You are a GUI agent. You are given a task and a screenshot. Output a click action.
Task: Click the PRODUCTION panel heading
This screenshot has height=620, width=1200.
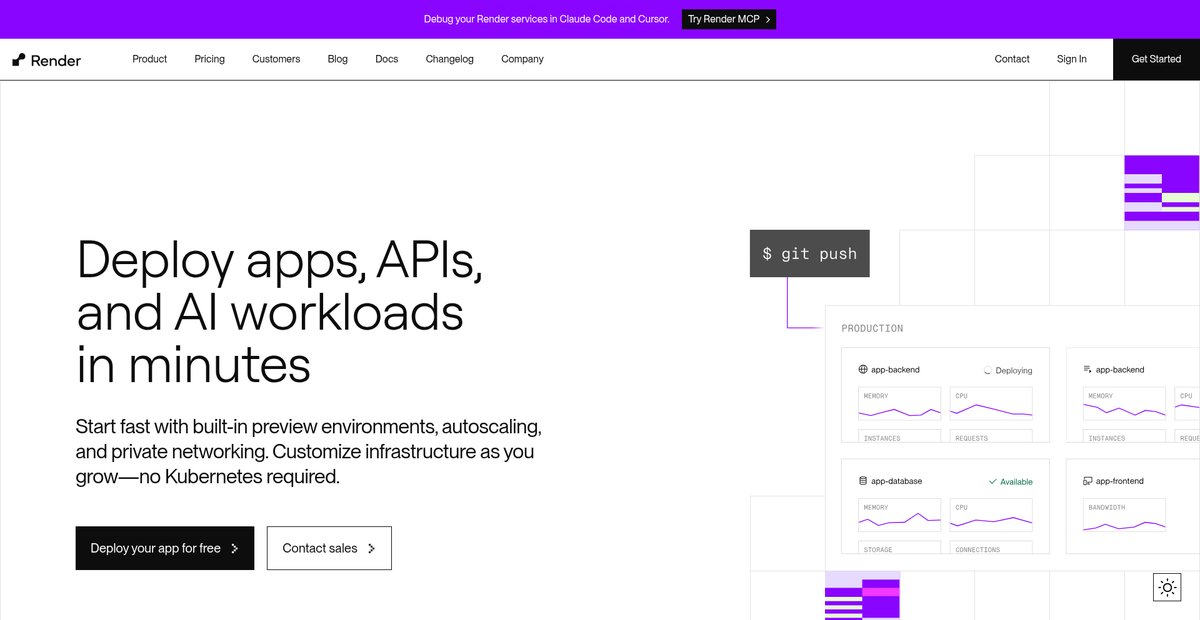[872, 328]
